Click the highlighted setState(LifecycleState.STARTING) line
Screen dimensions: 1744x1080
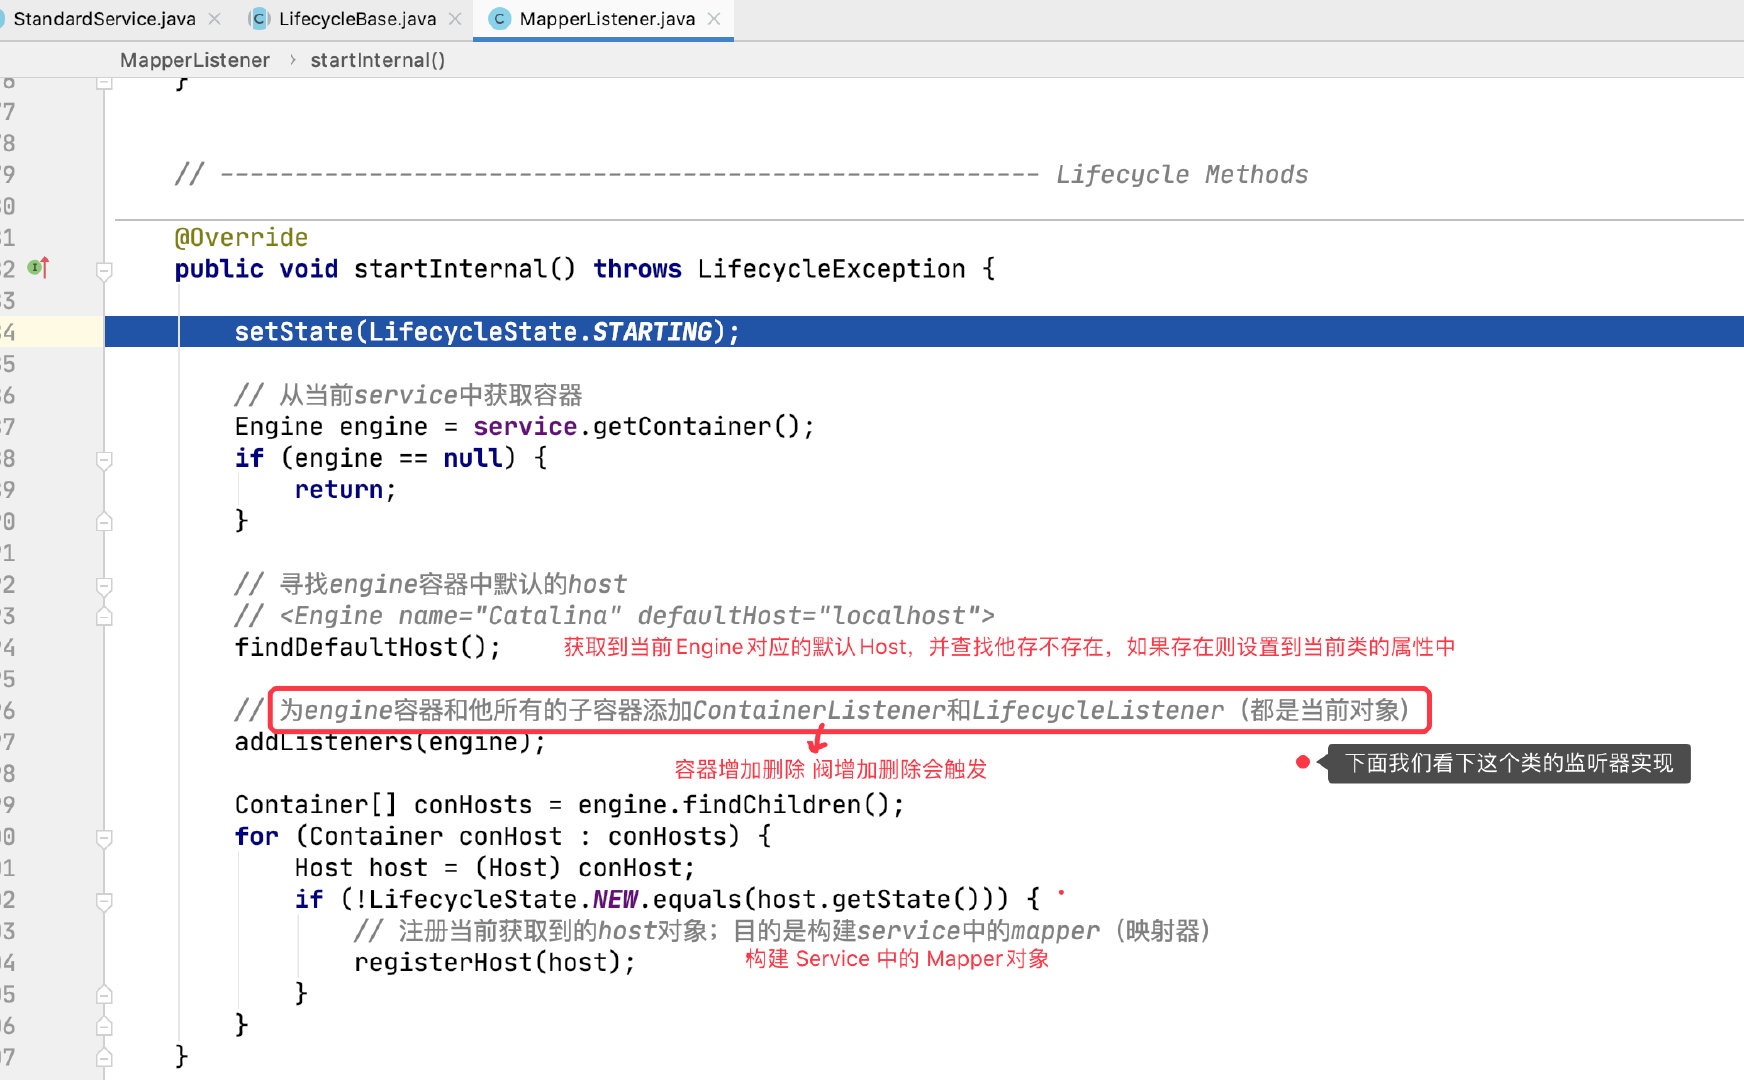[x=924, y=331]
